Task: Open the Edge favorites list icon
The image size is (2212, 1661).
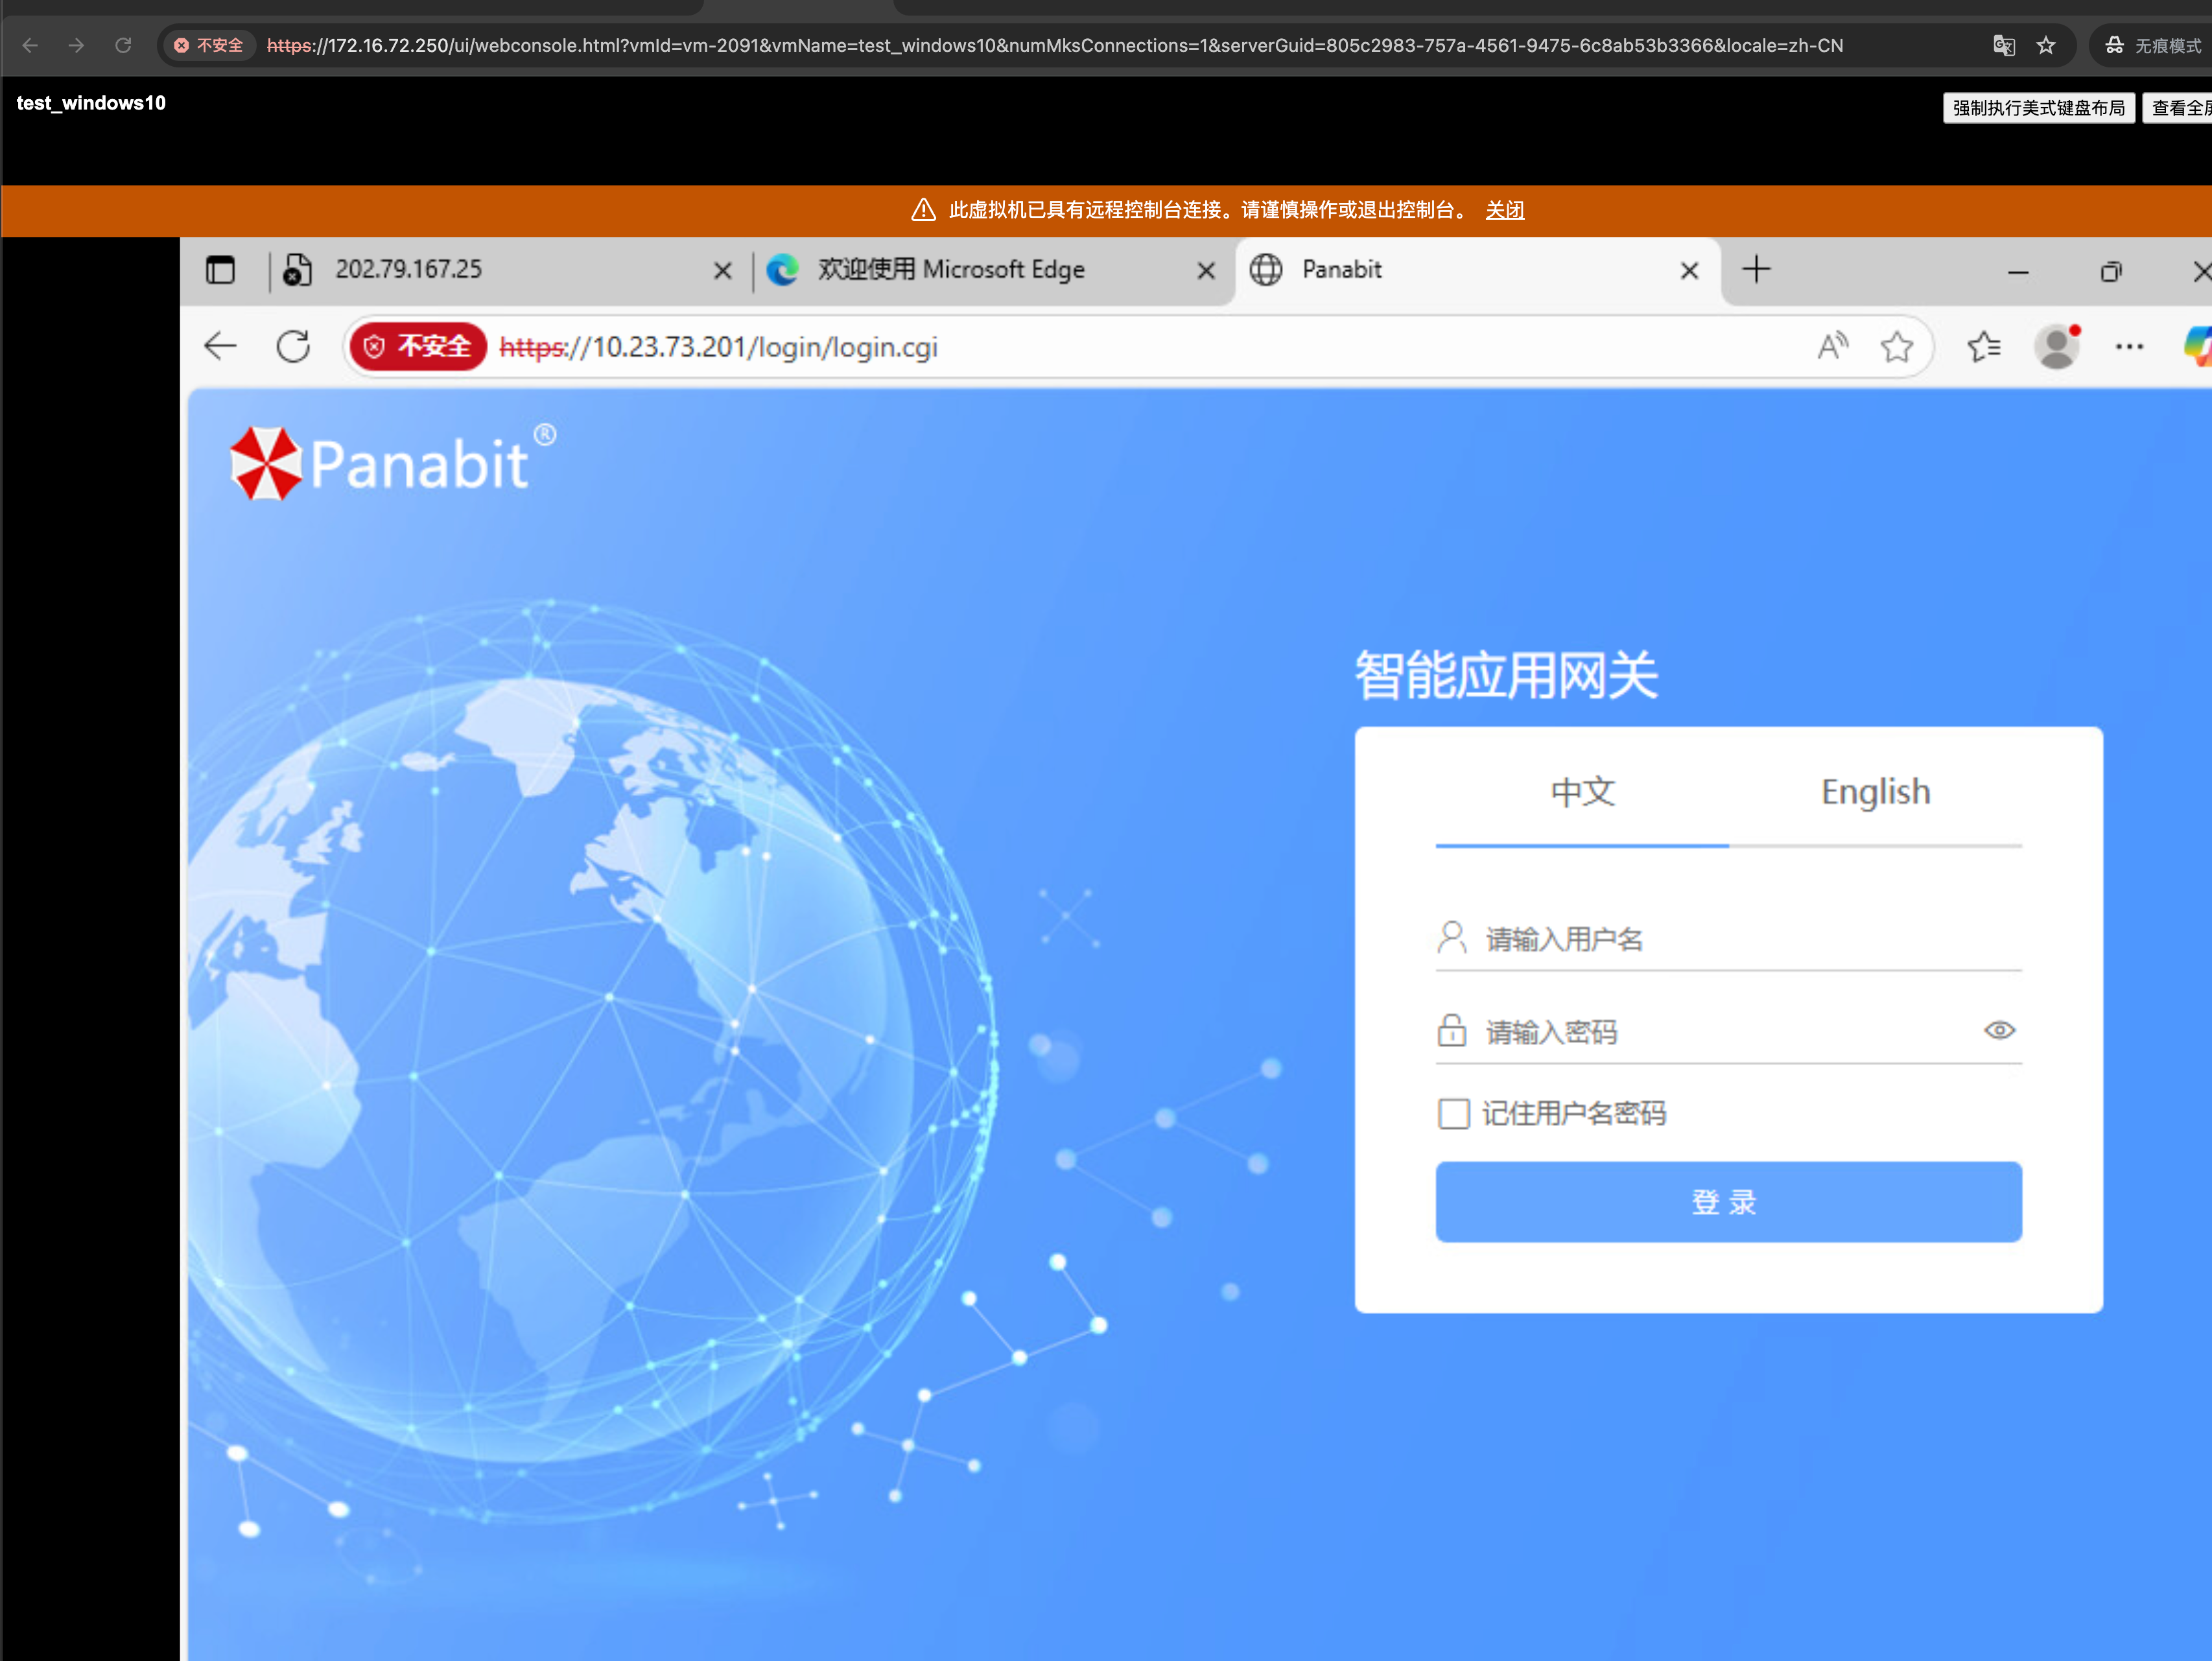Action: pyautogui.click(x=1984, y=347)
